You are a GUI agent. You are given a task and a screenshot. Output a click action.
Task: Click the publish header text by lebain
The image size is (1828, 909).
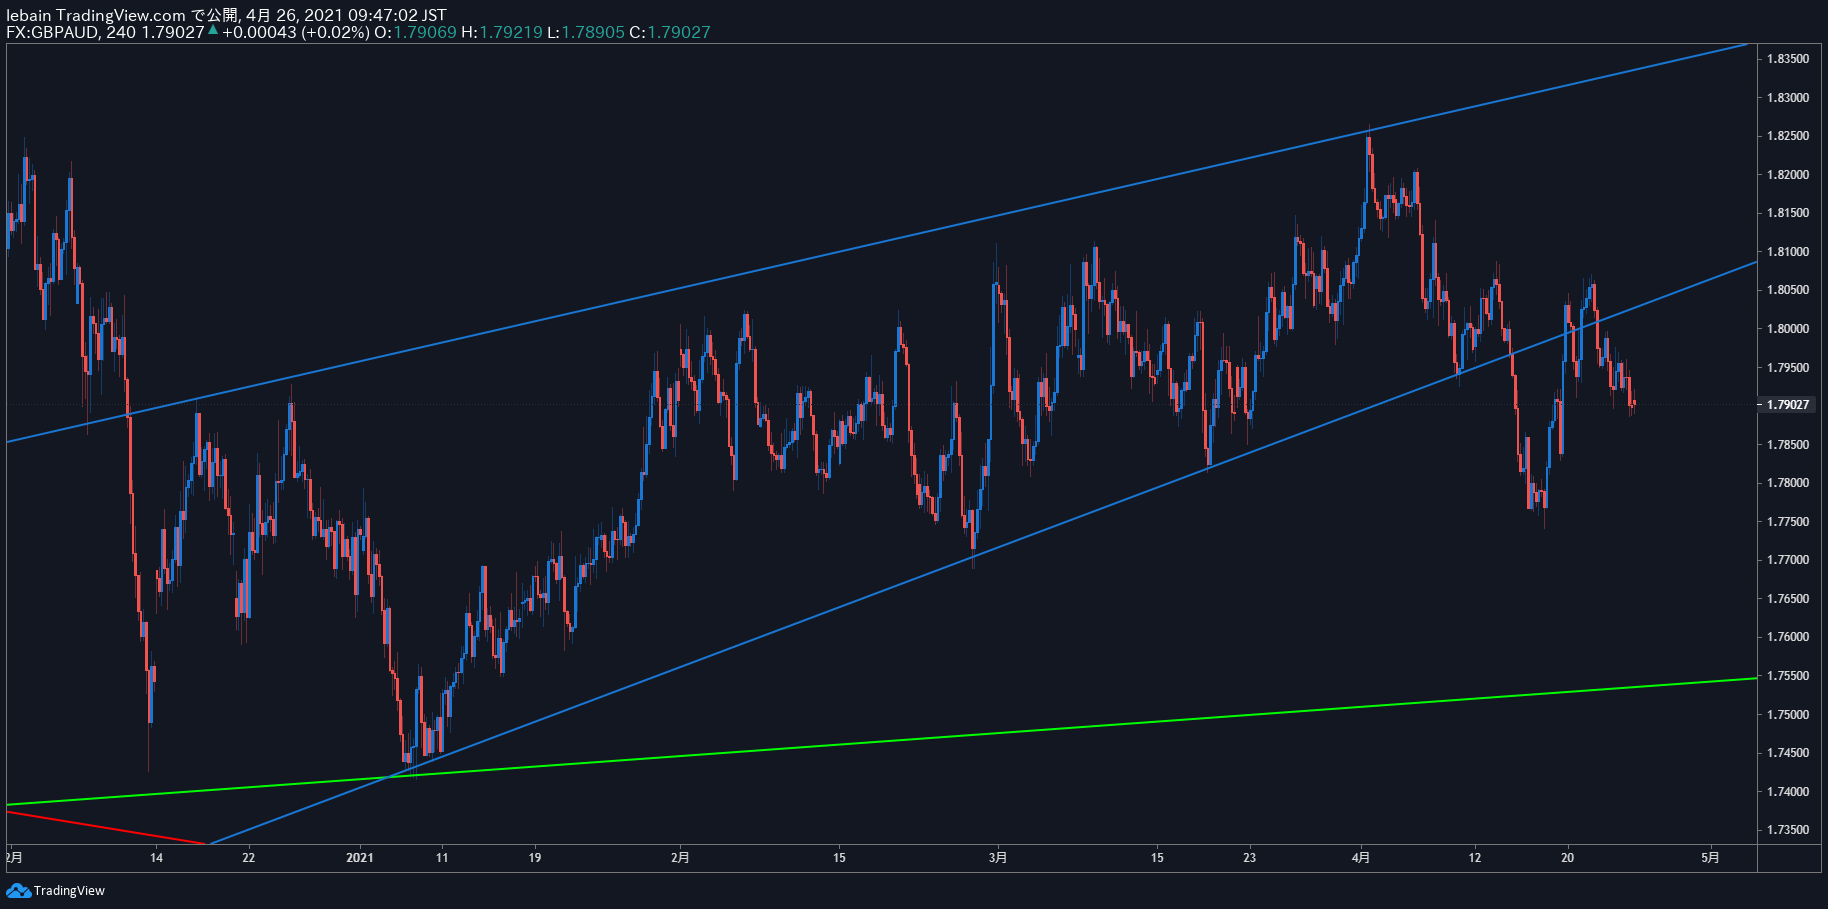(226, 15)
